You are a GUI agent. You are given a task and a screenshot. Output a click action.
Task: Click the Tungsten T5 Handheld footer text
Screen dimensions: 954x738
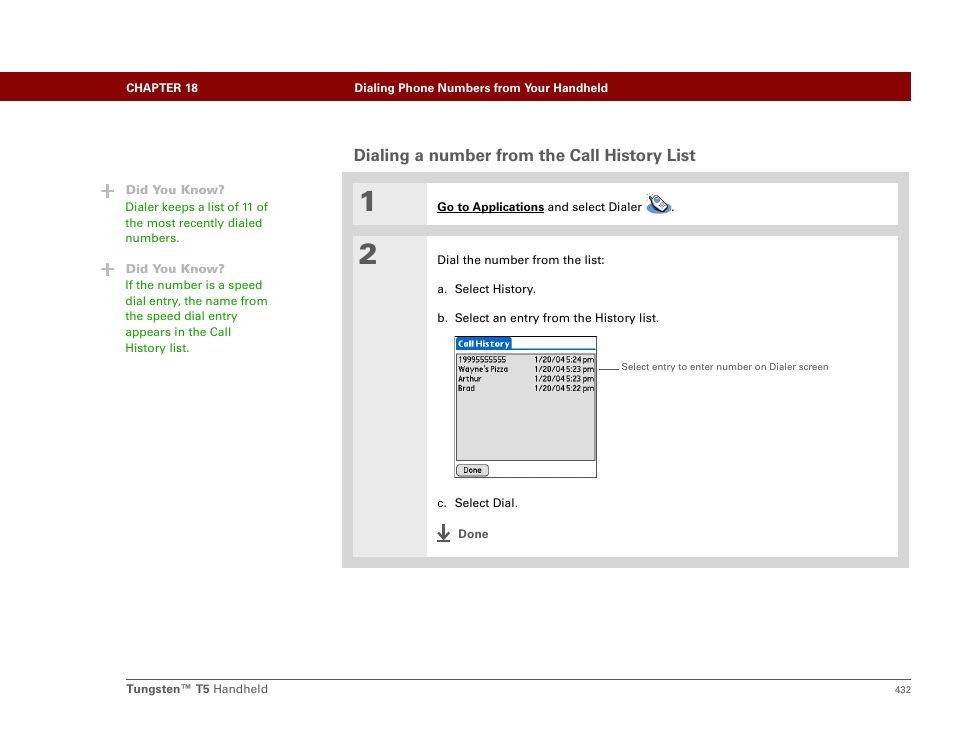(x=197, y=689)
